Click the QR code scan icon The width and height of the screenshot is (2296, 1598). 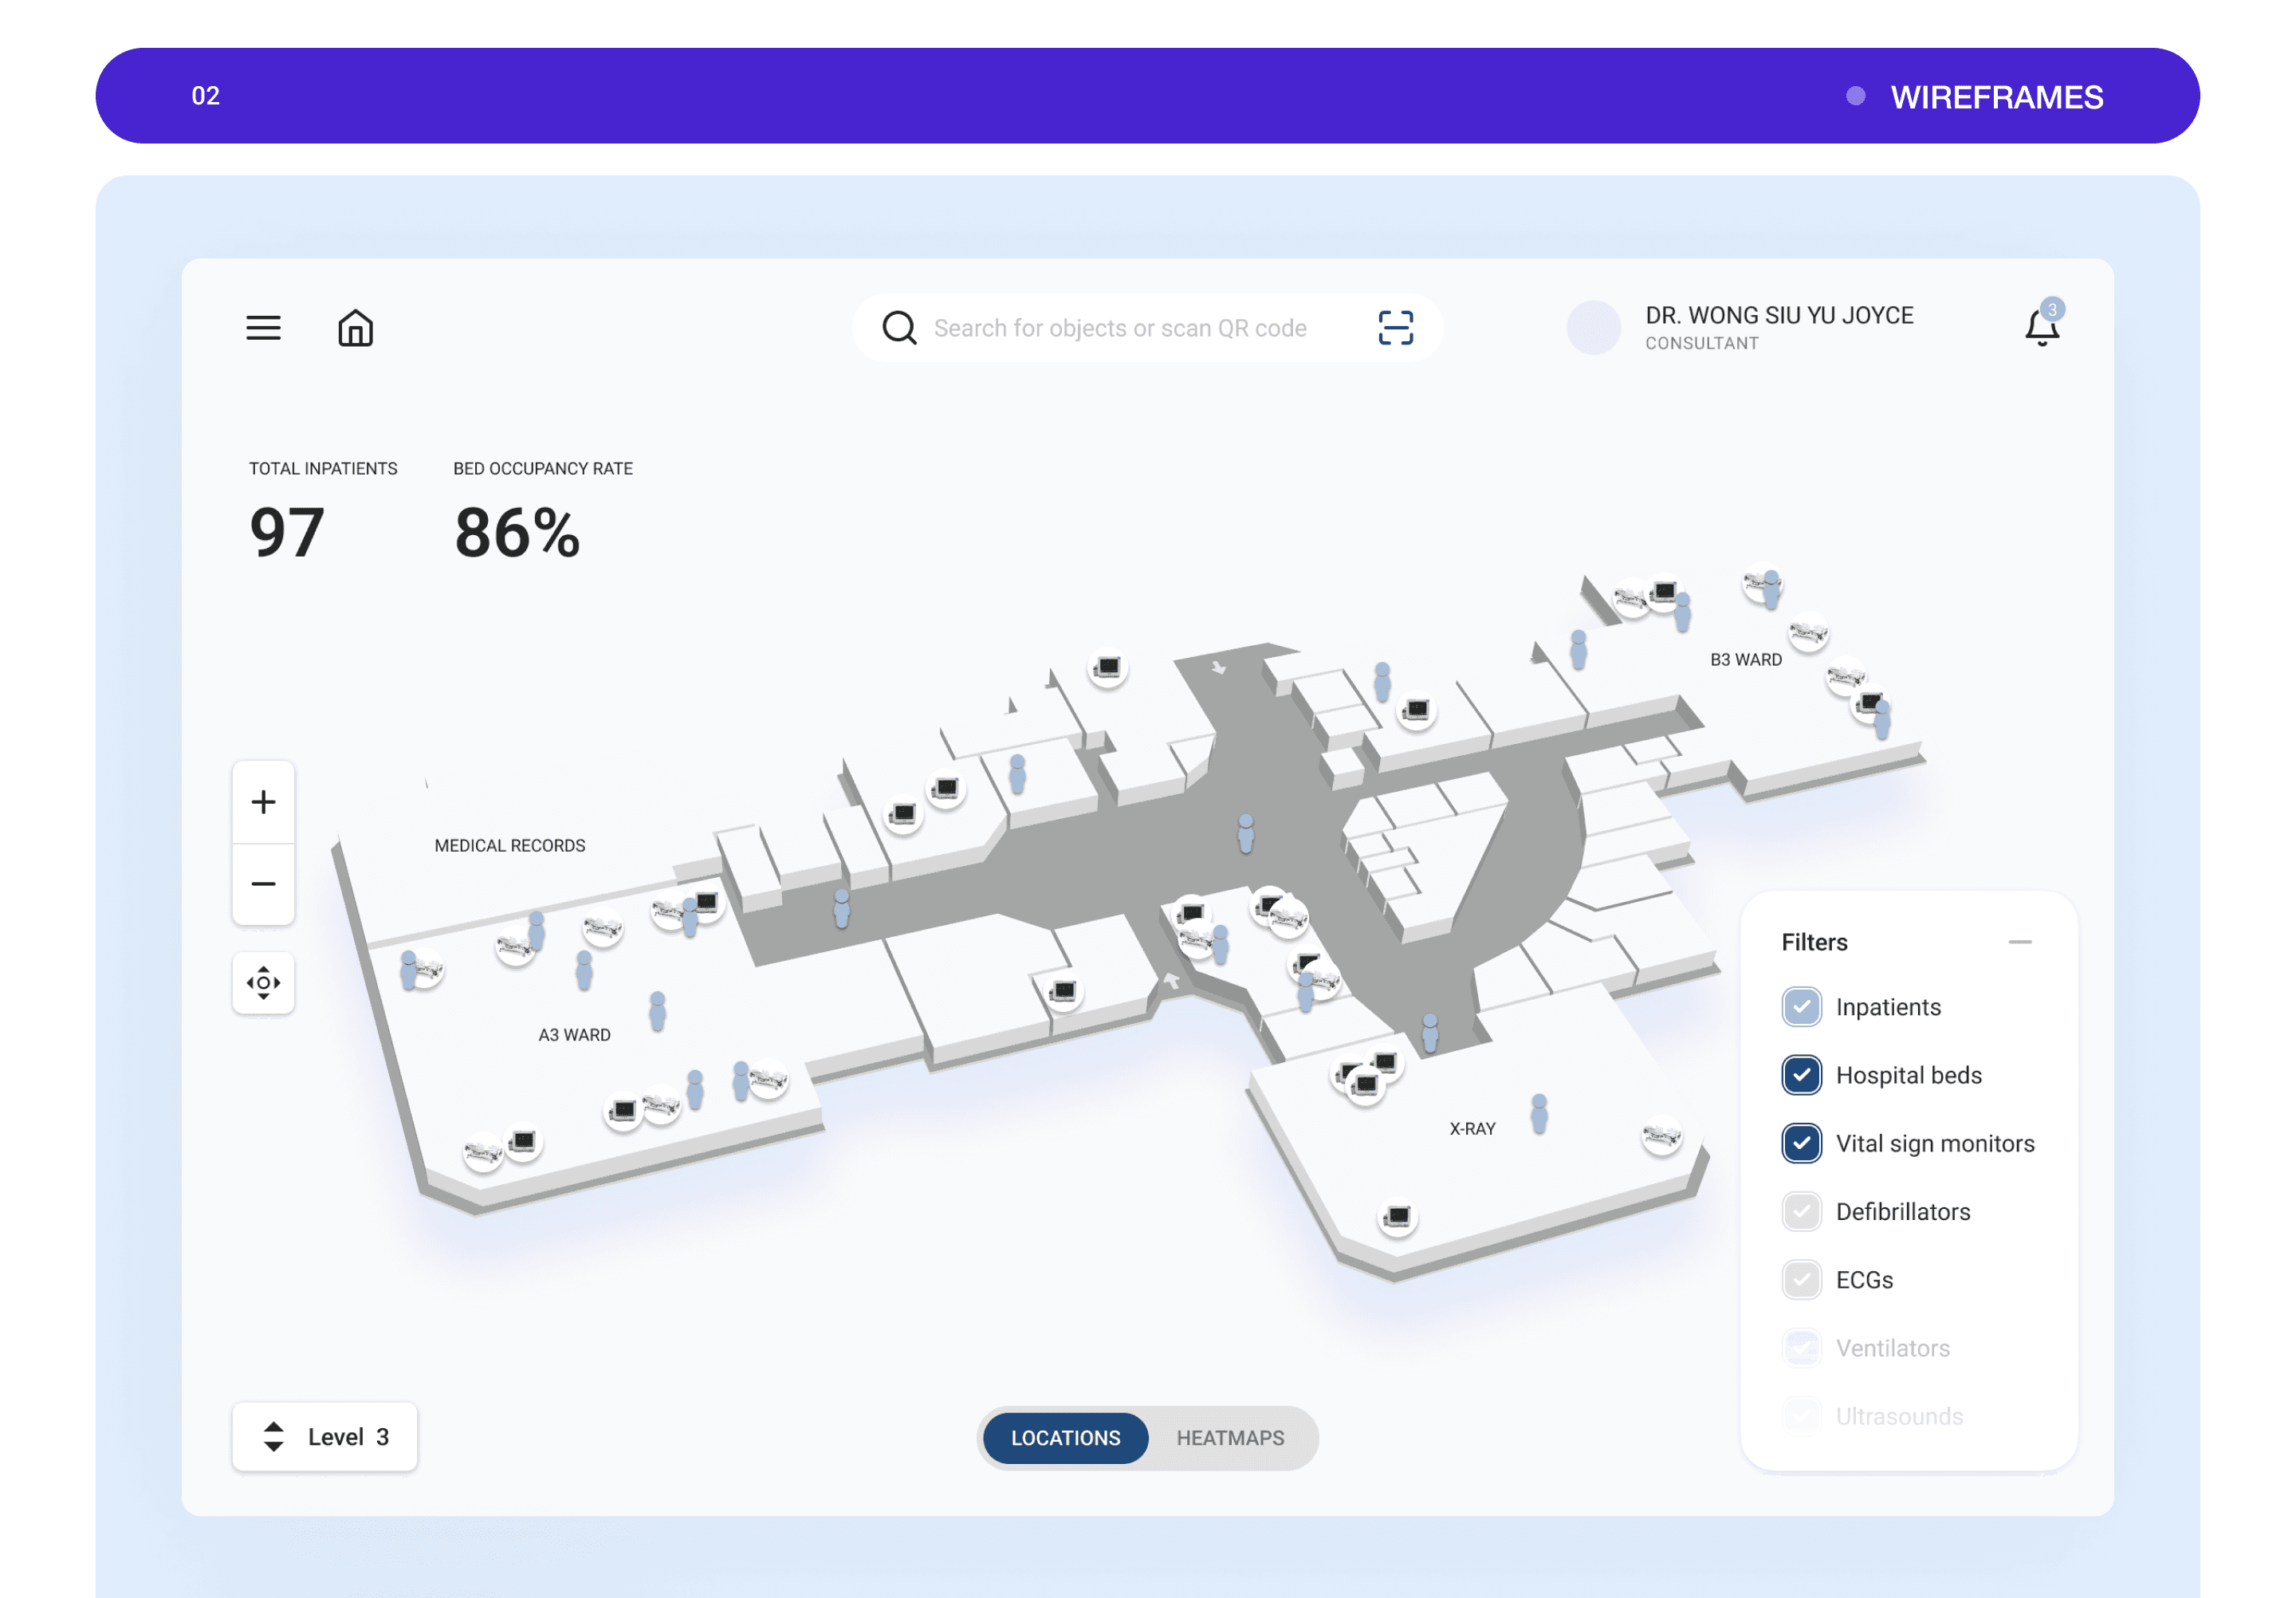tap(1395, 328)
